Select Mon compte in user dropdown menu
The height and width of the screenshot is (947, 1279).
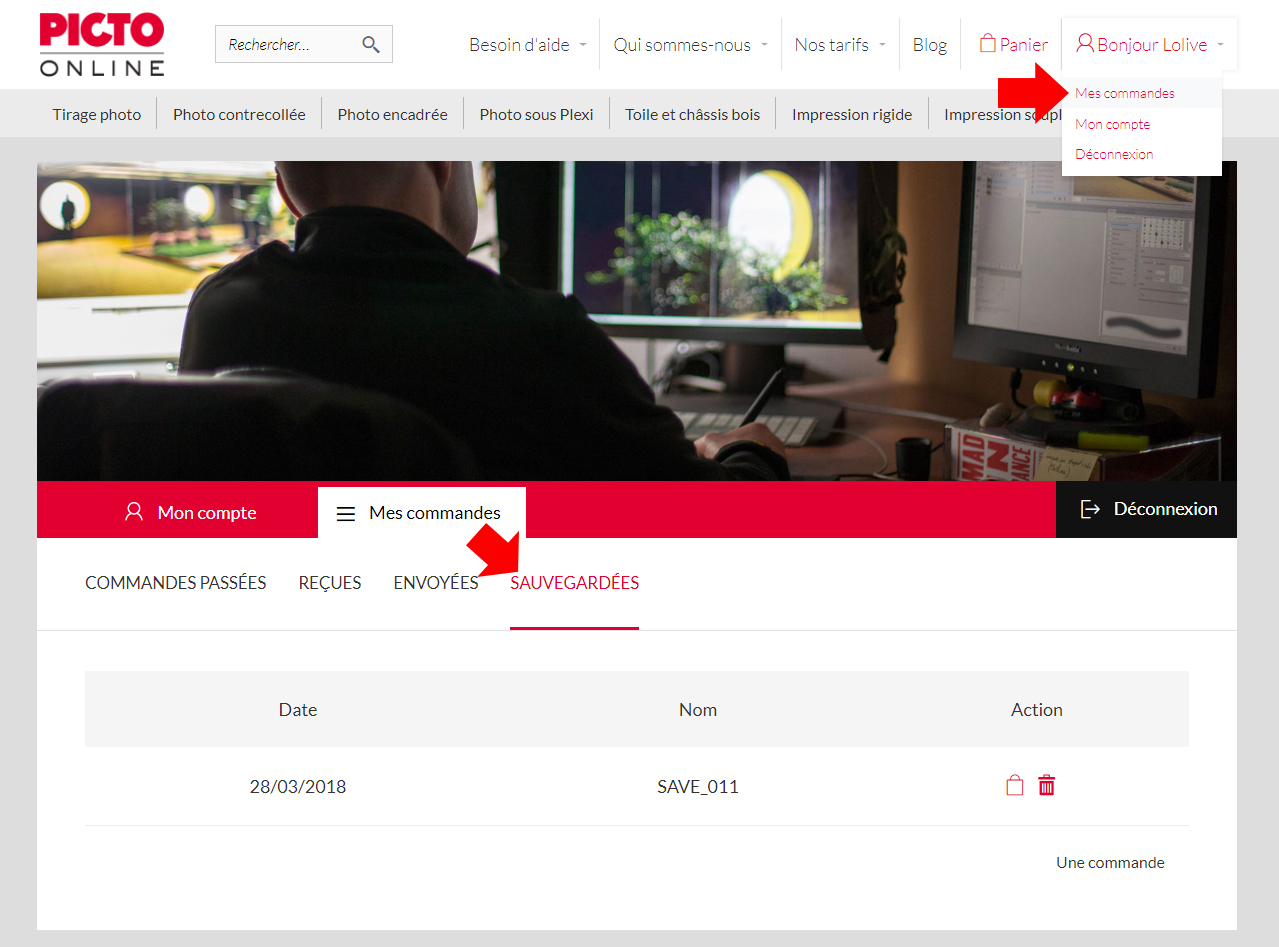pos(1112,124)
